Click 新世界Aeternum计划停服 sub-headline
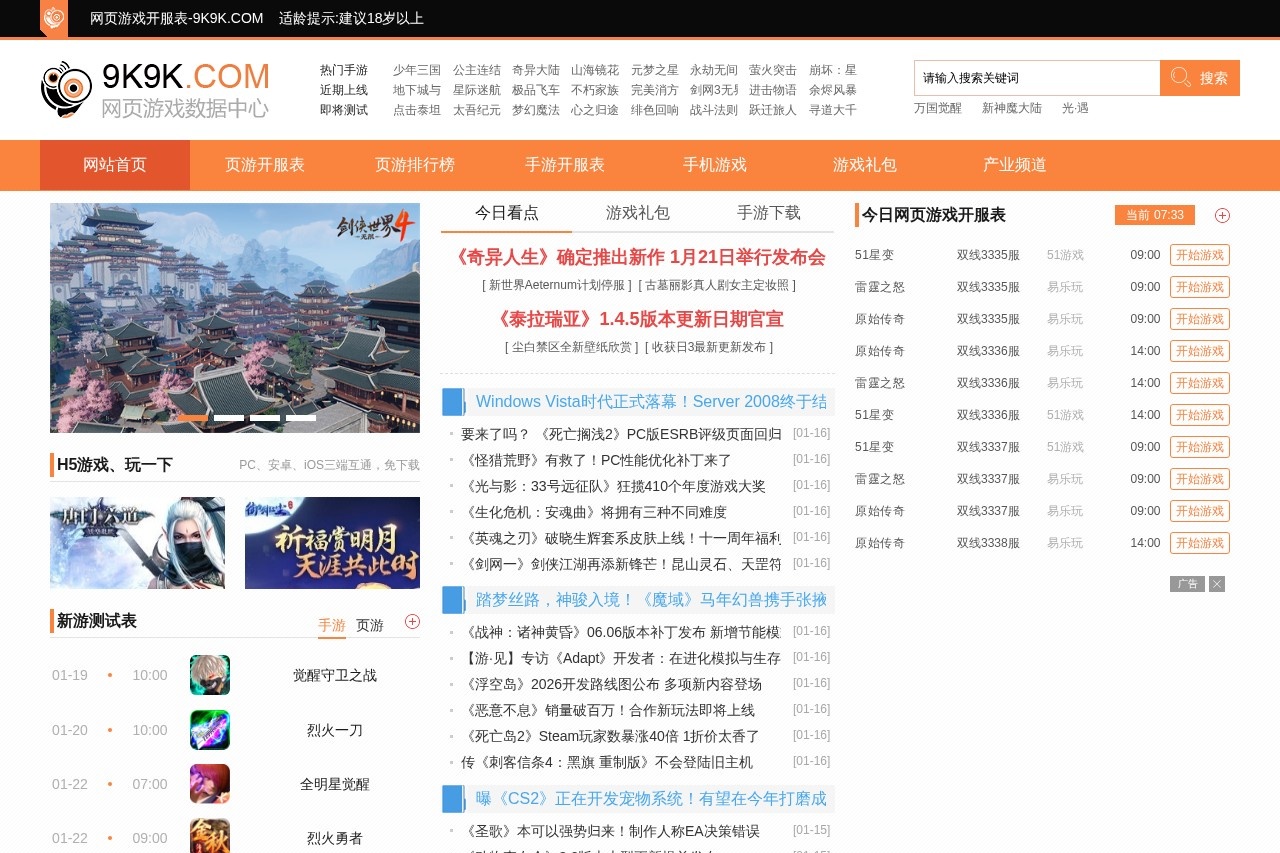Viewport: 1280px width, 853px height. [x=557, y=285]
